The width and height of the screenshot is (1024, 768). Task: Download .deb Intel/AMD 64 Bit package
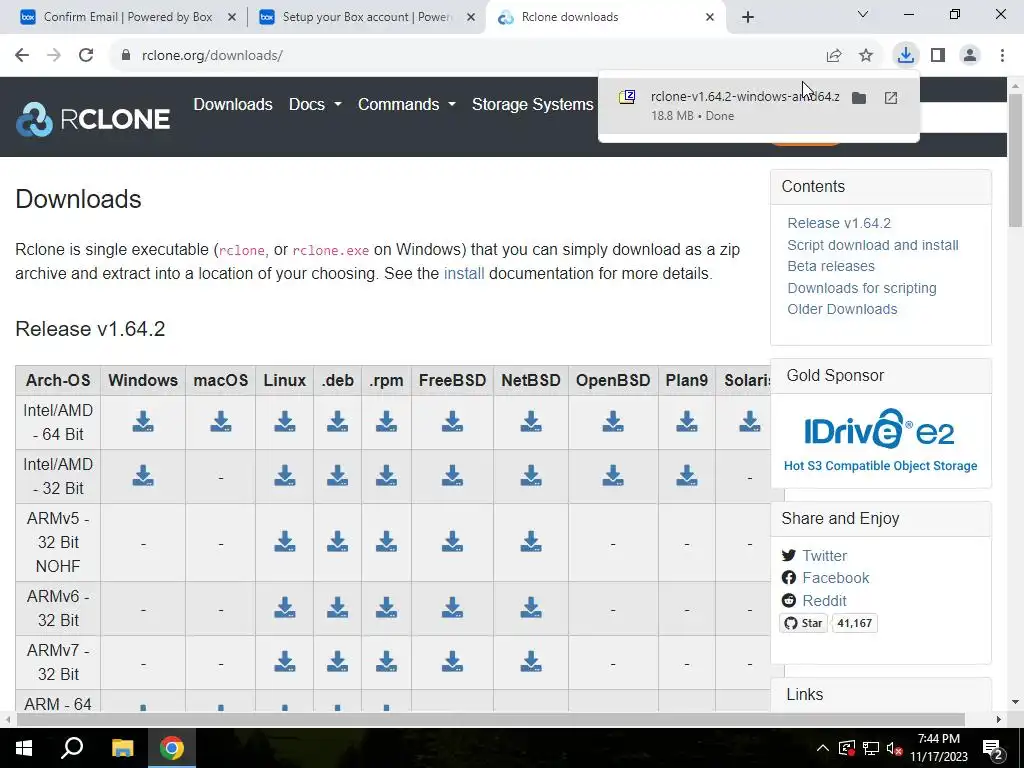tap(338, 422)
